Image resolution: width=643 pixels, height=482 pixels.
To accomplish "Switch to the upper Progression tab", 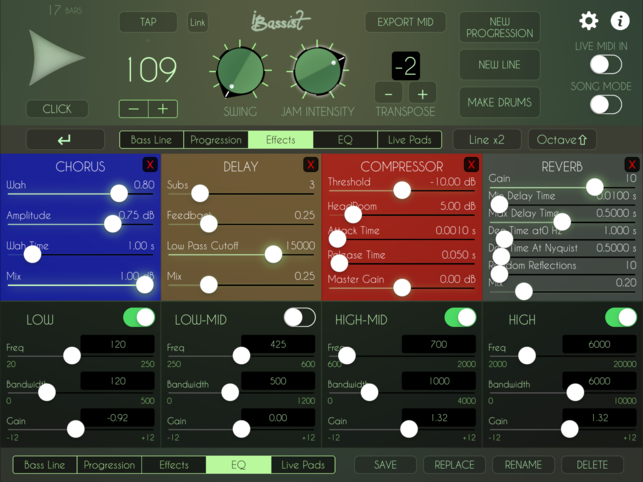I will point(216,140).
